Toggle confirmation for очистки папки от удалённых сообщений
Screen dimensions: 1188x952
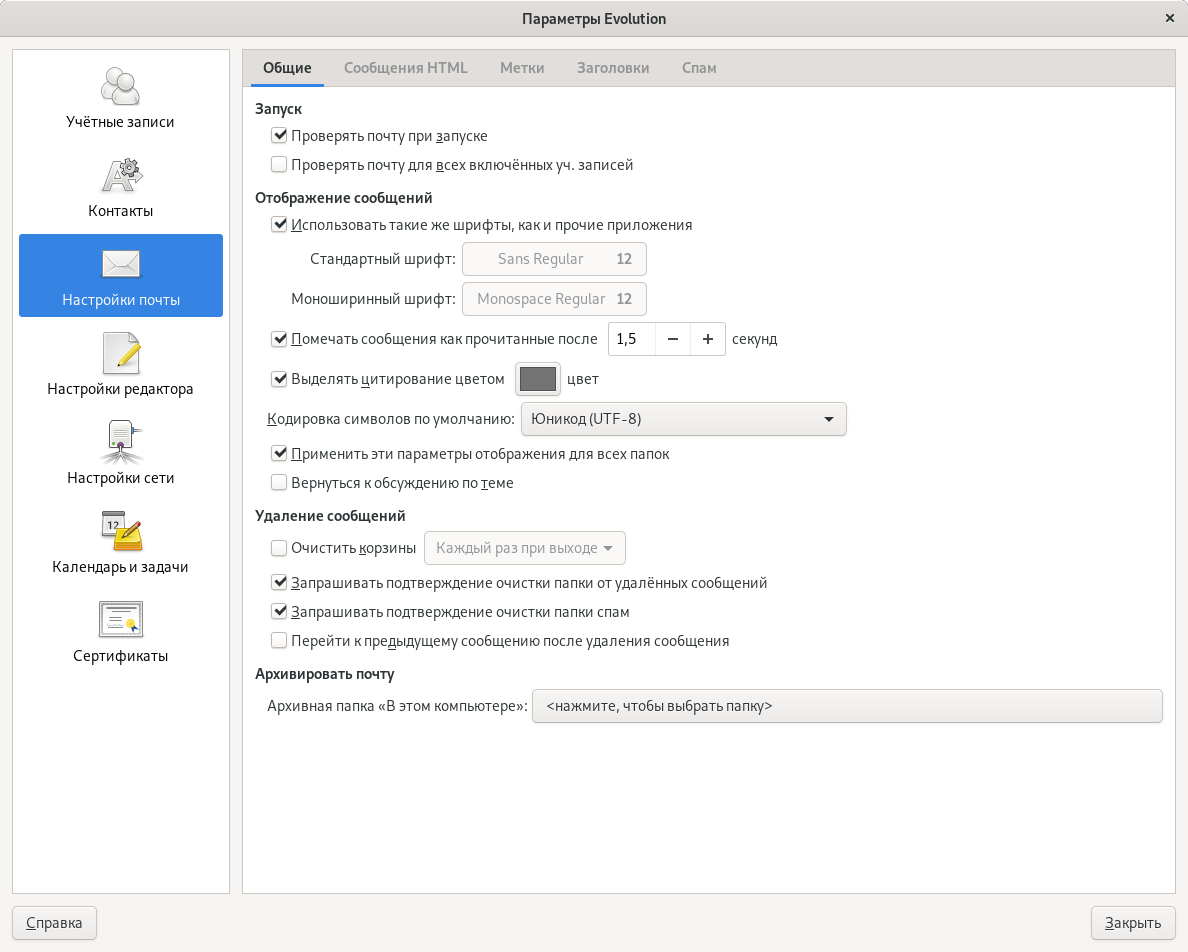point(279,582)
